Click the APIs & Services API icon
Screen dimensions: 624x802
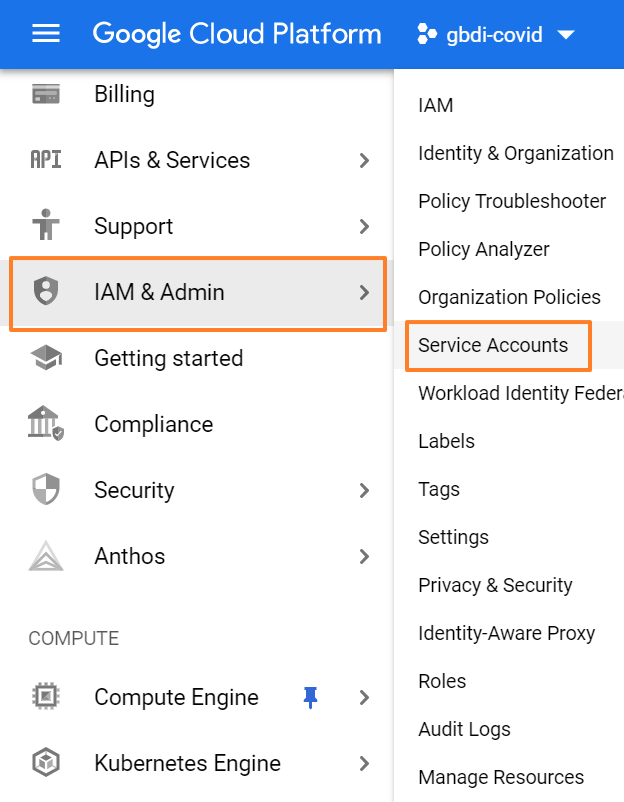click(x=46, y=160)
